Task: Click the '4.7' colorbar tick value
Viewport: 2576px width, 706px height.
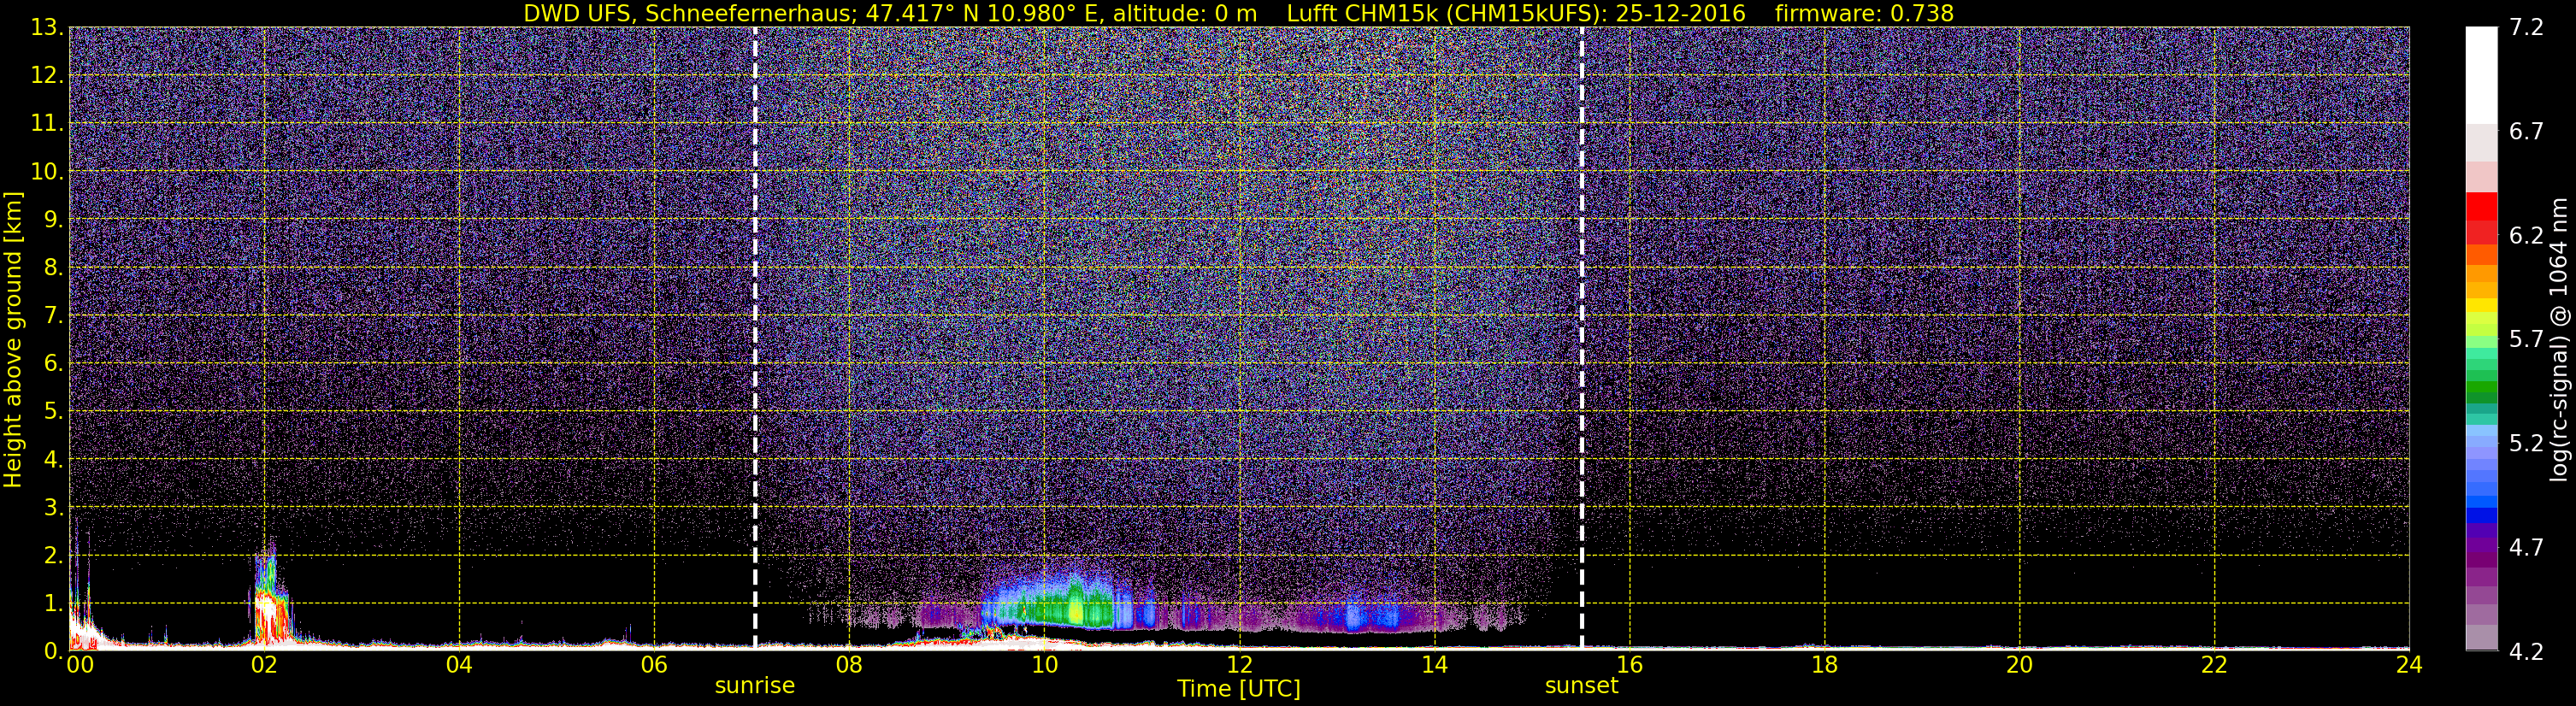Action: (2526, 548)
